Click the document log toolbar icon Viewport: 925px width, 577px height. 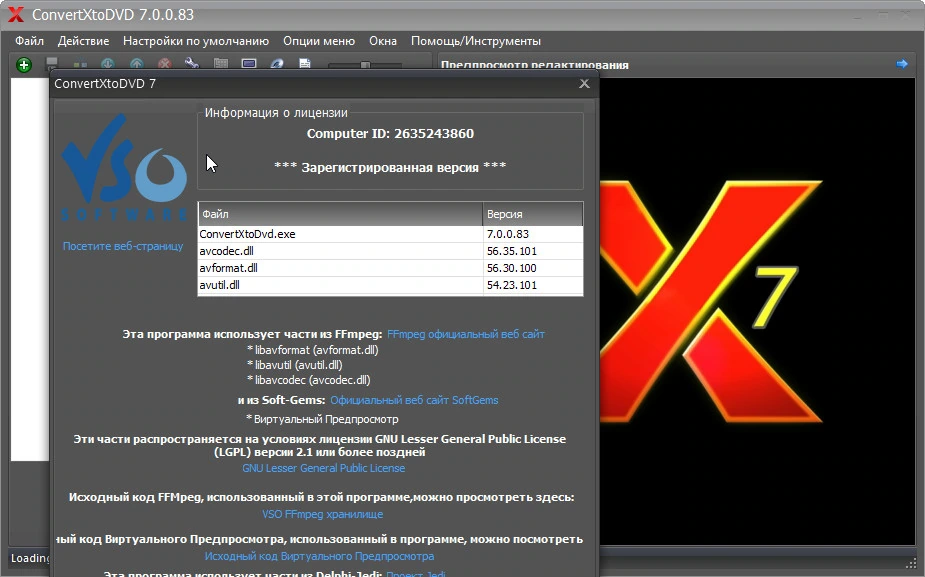coord(304,64)
